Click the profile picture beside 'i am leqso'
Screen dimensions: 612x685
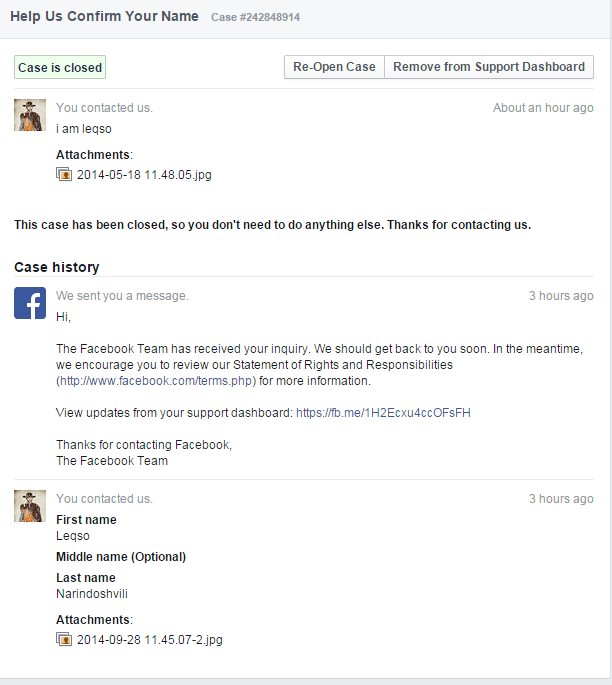pos(30,115)
